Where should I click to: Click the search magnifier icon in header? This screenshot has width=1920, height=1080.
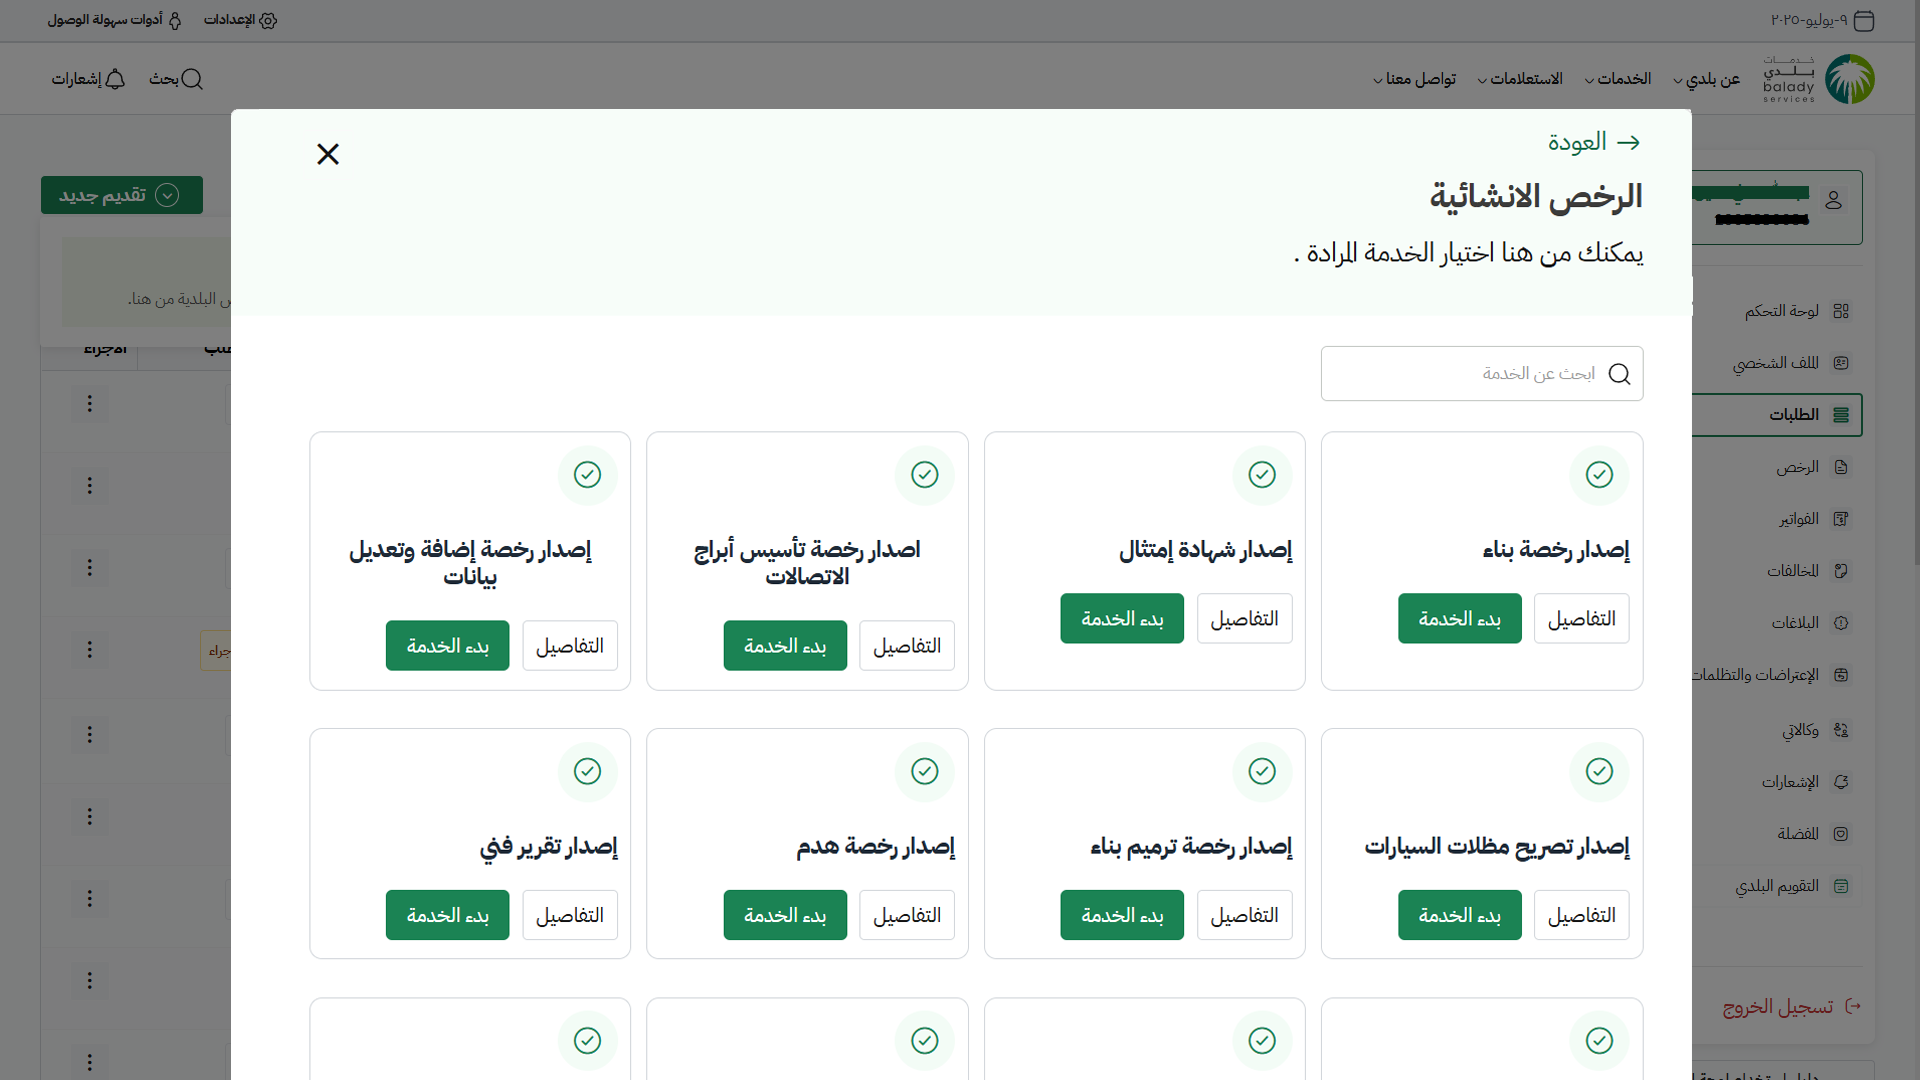192,79
